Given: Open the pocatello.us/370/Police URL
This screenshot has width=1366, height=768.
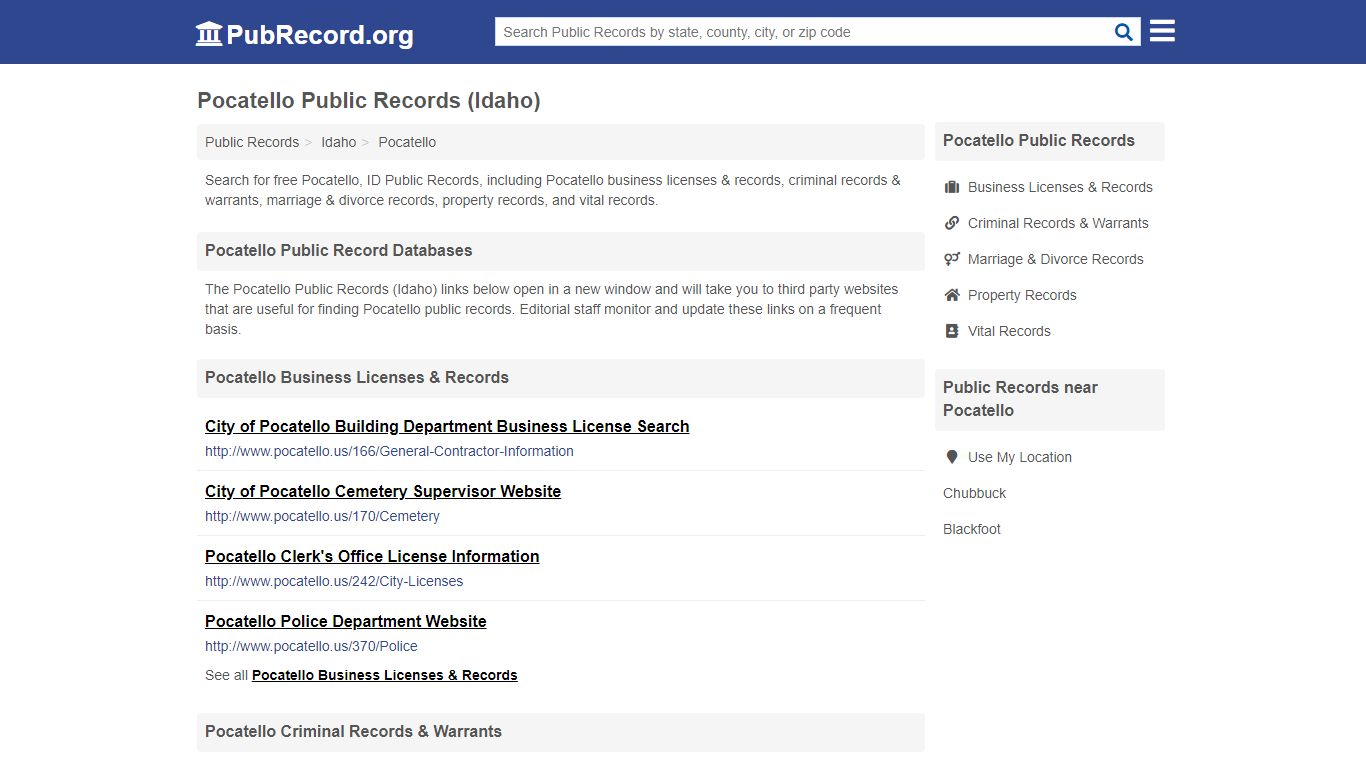Looking at the screenshot, I should (x=311, y=646).
